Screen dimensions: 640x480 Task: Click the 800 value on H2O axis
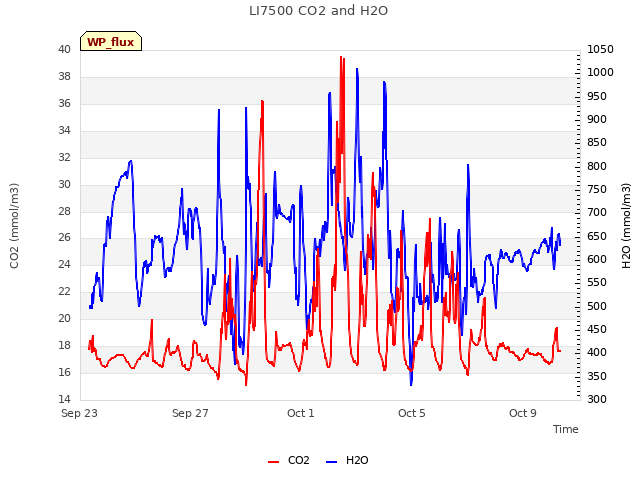click(x=597, y=166)
